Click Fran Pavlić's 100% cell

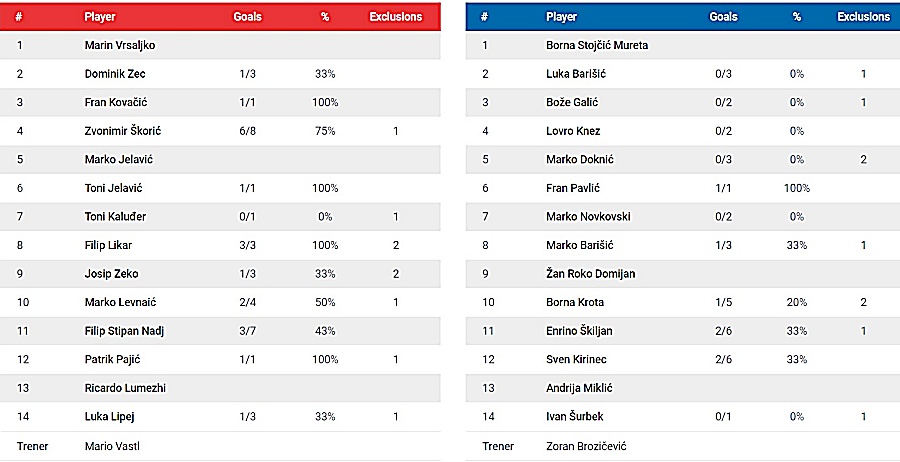tap(797, 188)
